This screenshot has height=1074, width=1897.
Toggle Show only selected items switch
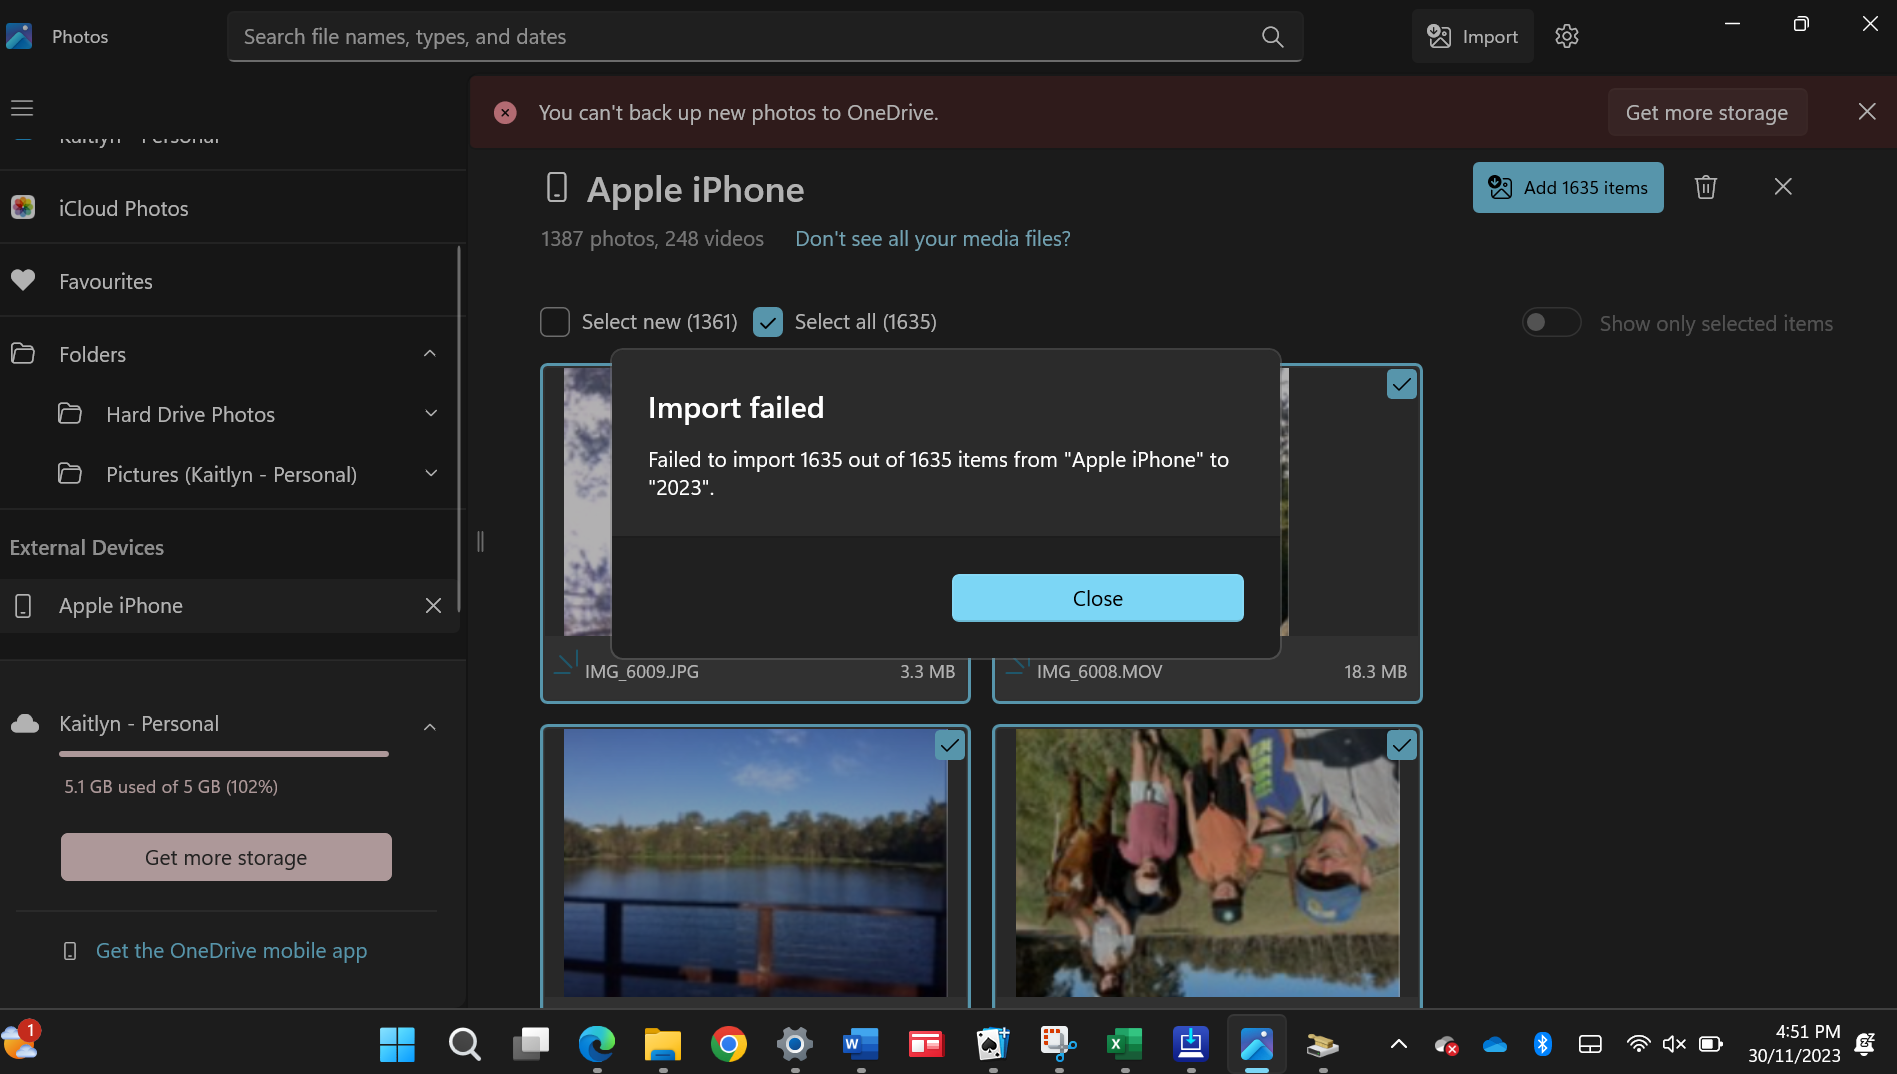pos(1551,323)
